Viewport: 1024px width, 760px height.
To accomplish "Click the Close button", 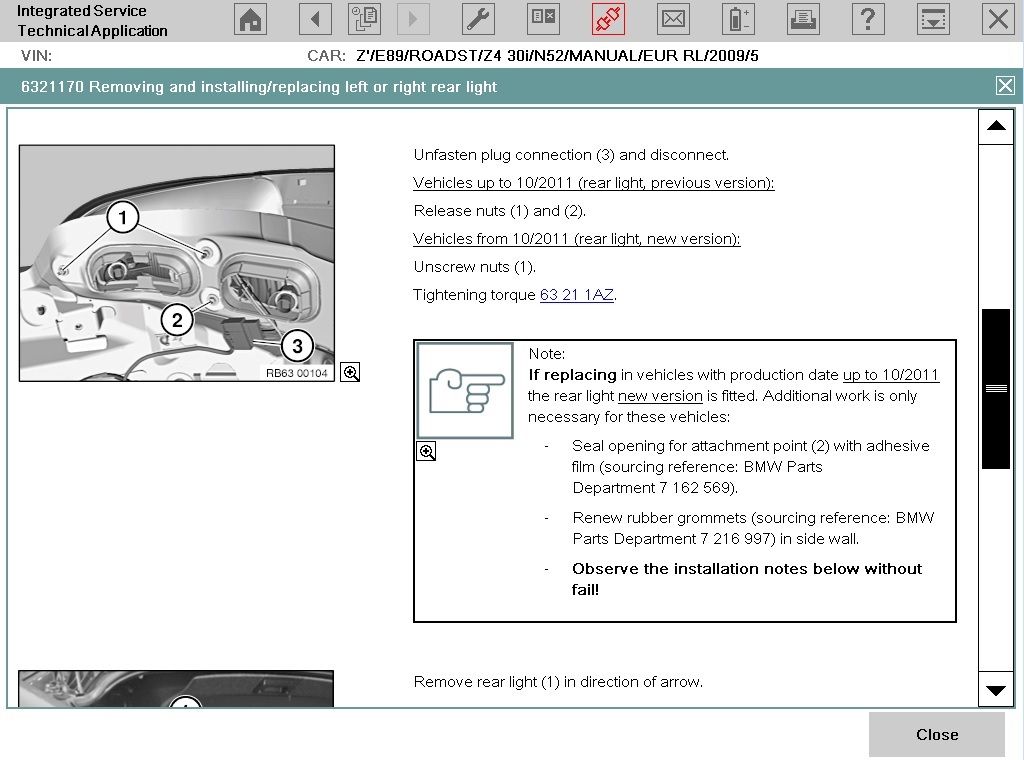I will (936, 735).
